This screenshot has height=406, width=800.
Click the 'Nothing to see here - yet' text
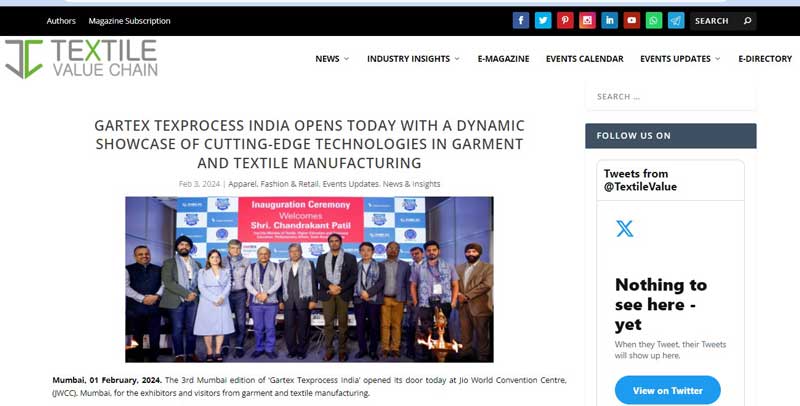point(661,304)
